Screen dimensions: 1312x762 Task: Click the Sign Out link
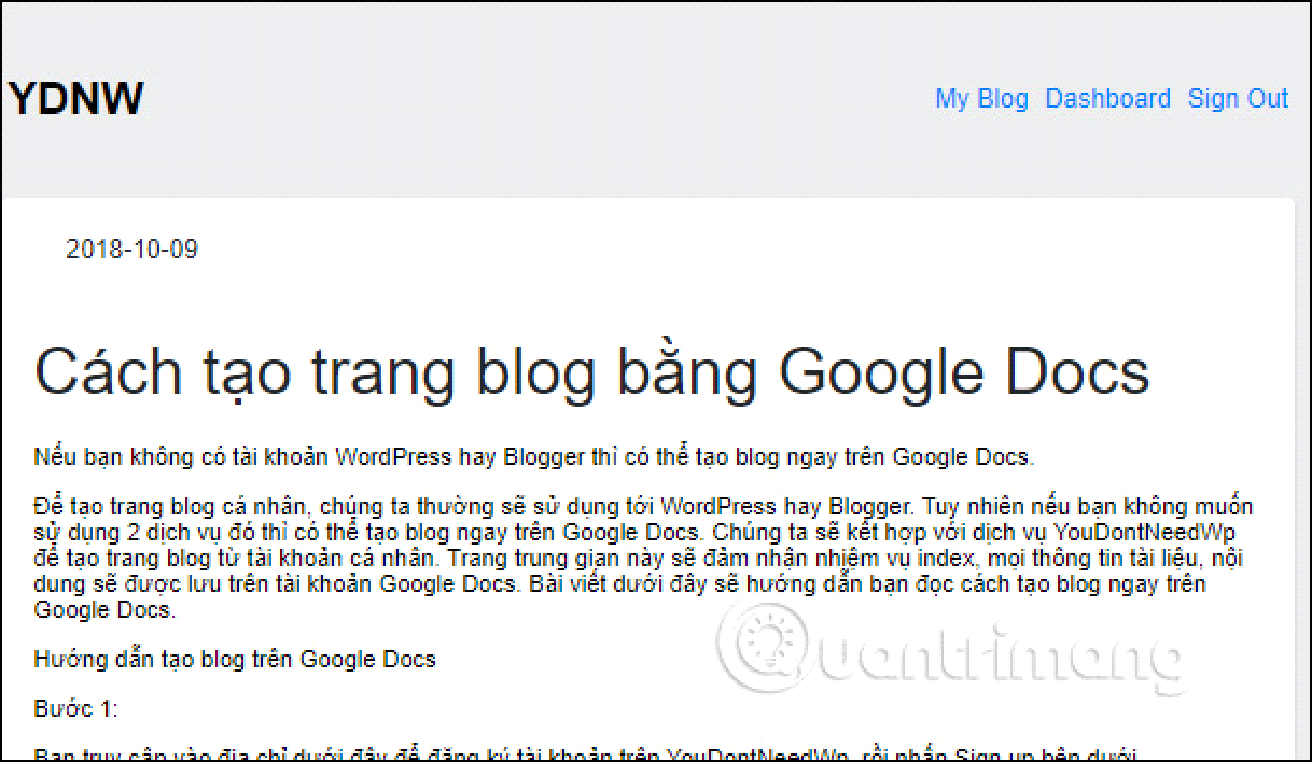[1238, 99]
